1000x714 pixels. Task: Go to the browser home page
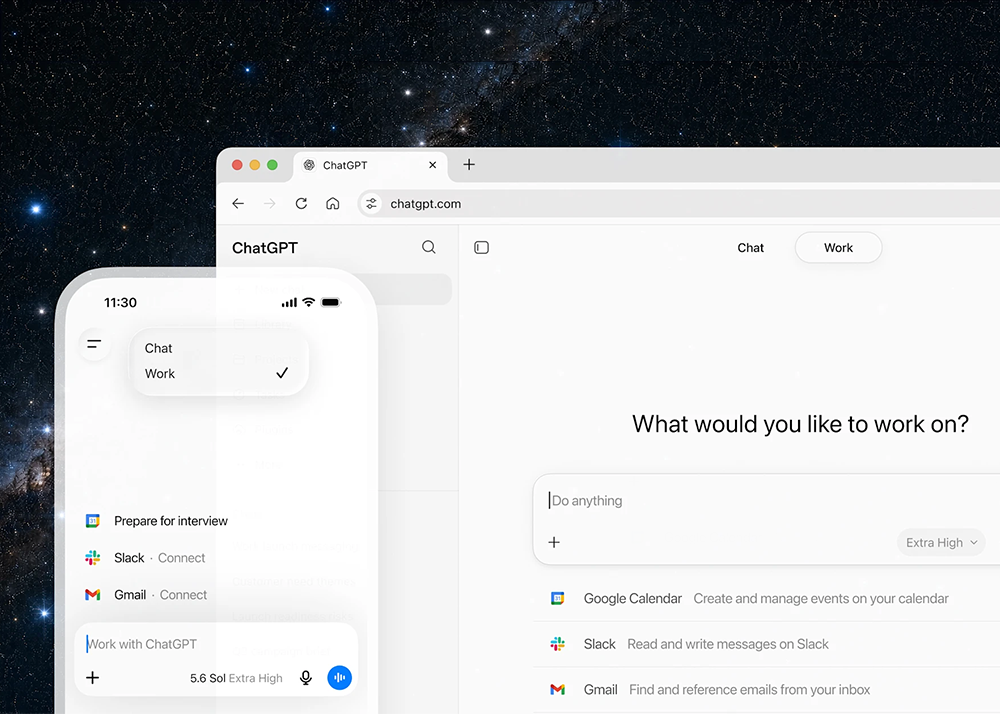(x=332, y=203)
